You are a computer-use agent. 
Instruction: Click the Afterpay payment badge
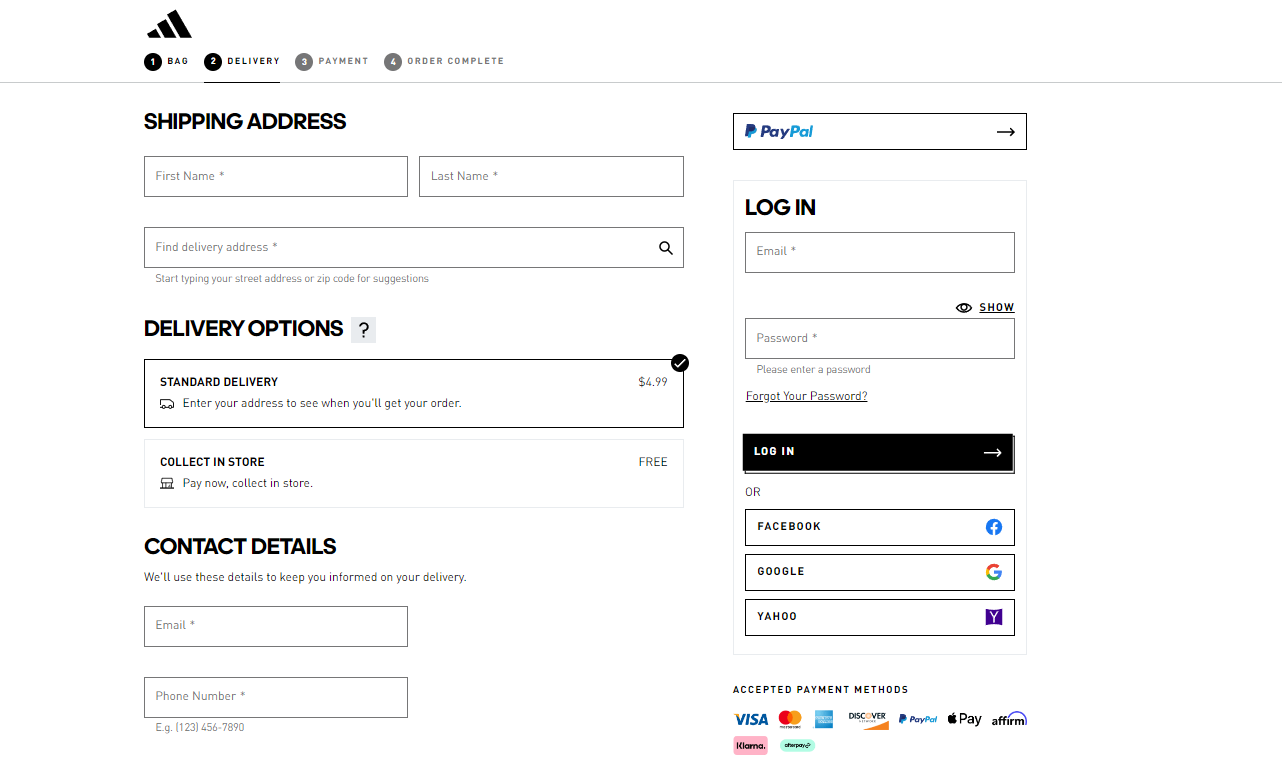[x=797, y=745]
